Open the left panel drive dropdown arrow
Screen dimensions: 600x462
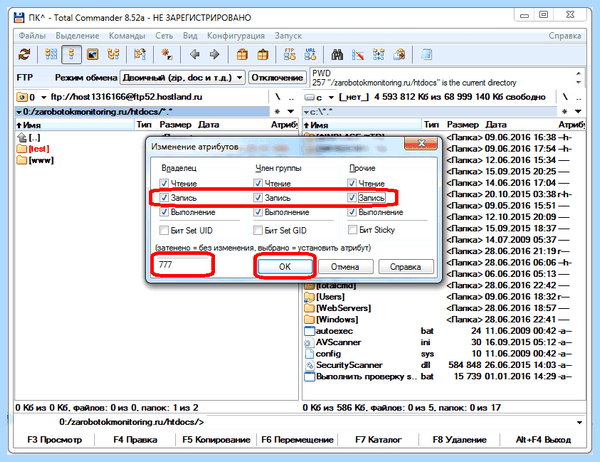pos(44,97)
